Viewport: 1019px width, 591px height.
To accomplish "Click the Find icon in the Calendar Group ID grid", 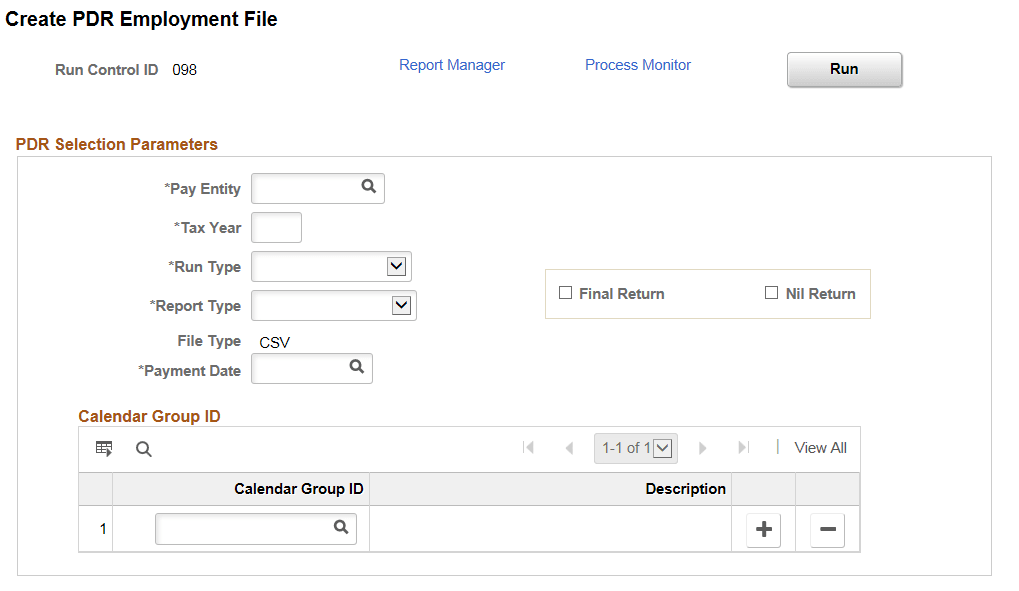I will click(x=143, y=448).
